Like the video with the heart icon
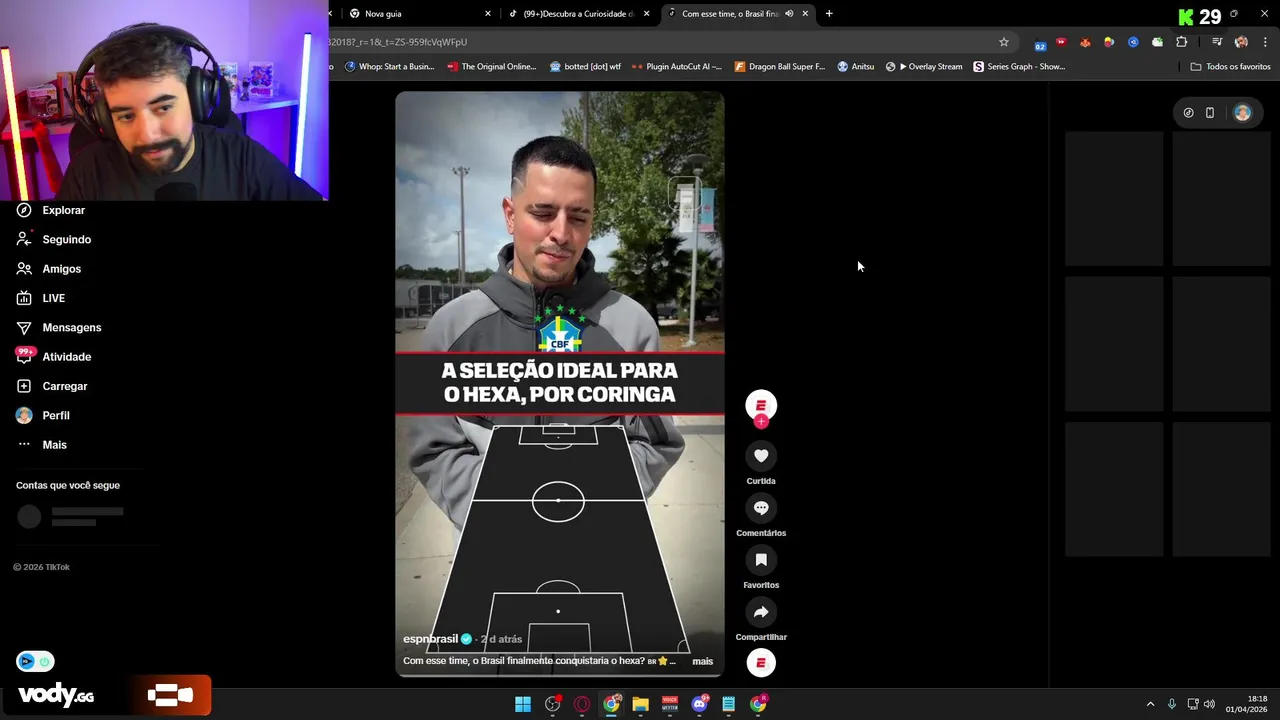Screen dimensions: 1280x720 click(x=761, y=456)
